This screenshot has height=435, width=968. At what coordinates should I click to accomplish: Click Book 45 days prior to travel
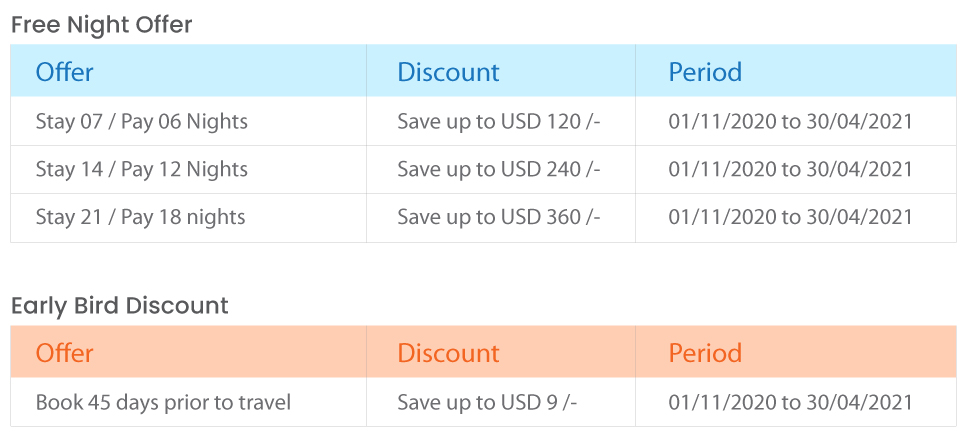pyautogui.click(x=163, y=403)
